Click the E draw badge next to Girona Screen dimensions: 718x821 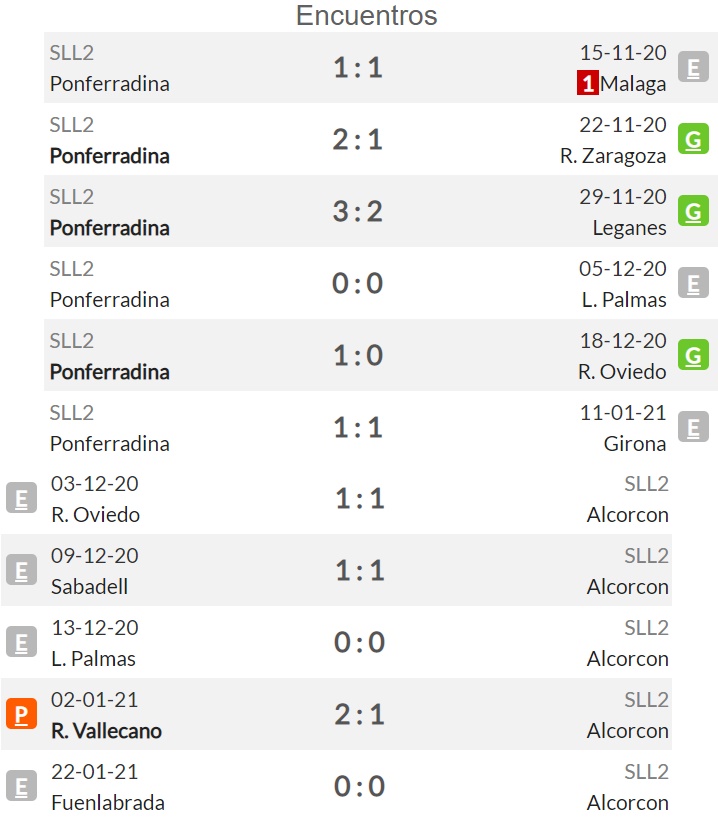click(693, 427)
